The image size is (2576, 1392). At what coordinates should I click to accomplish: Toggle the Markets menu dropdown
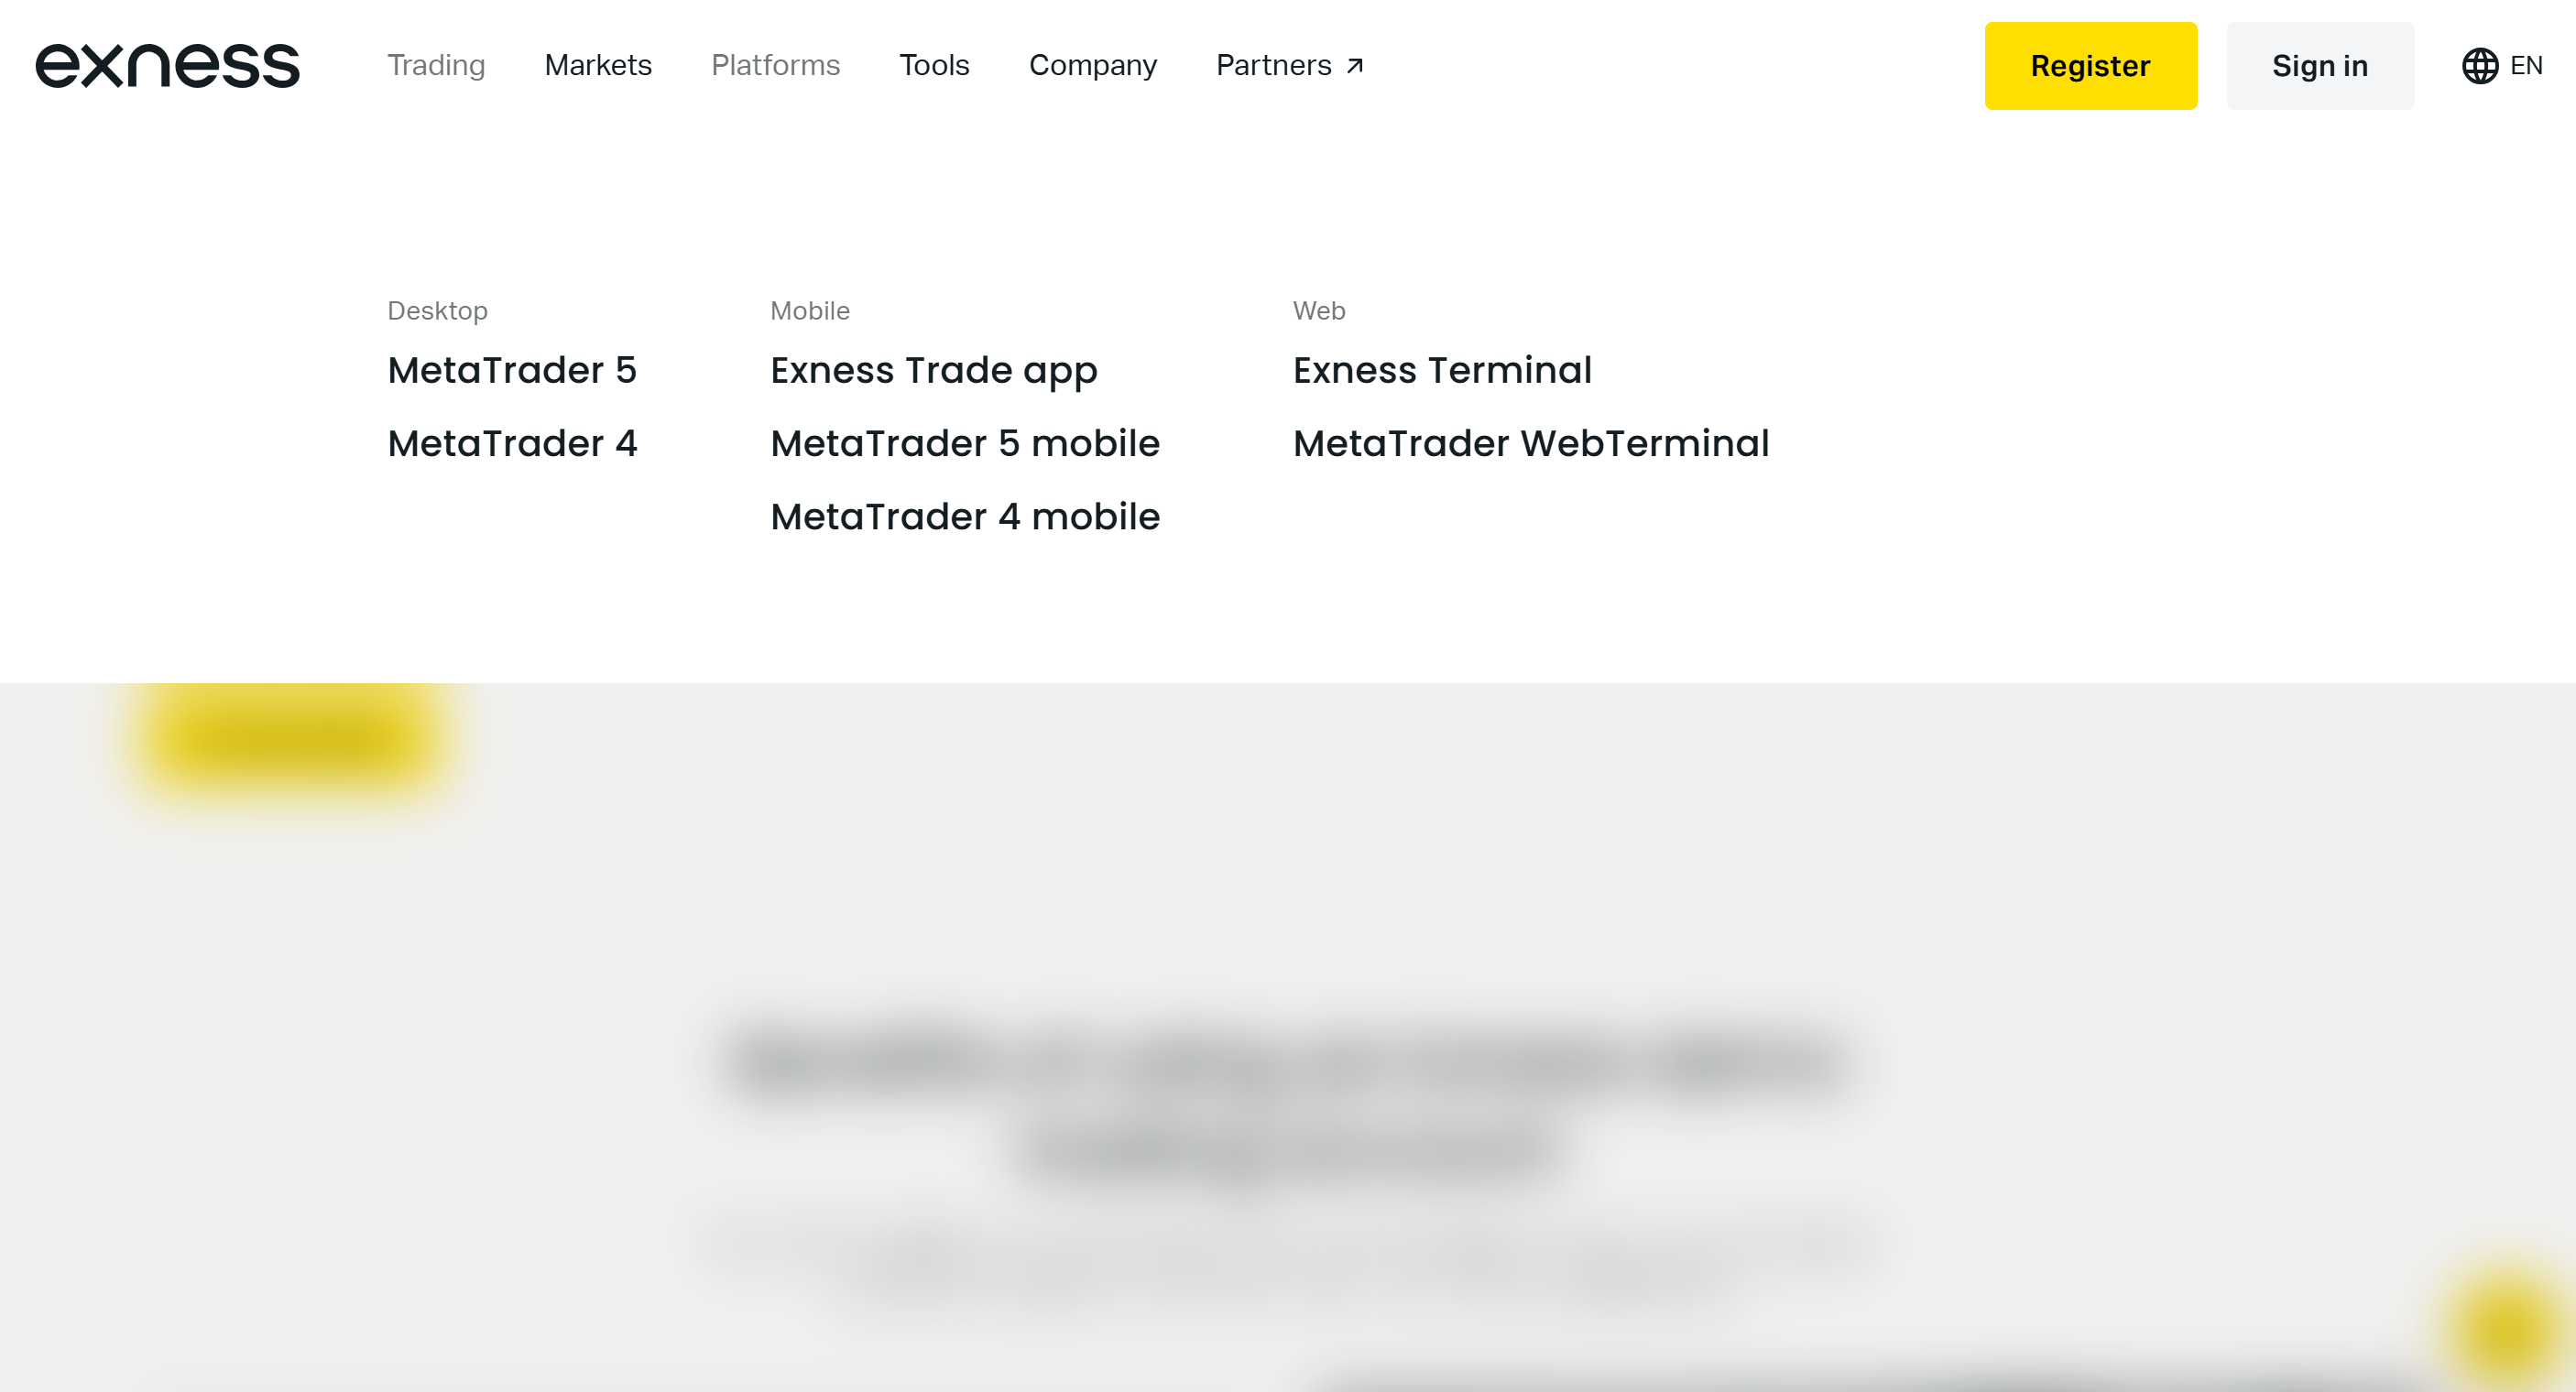598,65
